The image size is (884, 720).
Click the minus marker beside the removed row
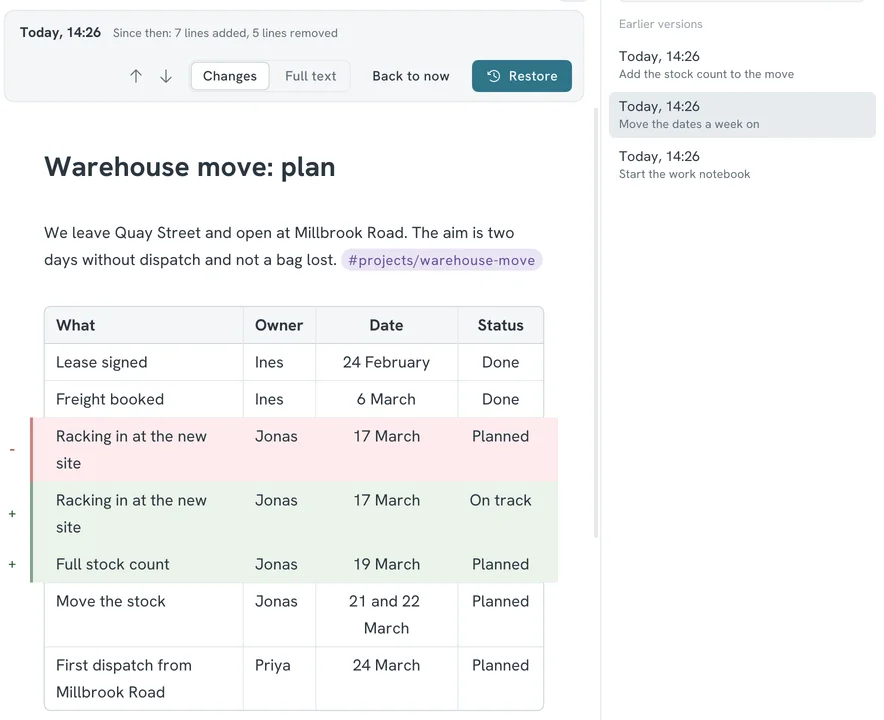(12, 450)
